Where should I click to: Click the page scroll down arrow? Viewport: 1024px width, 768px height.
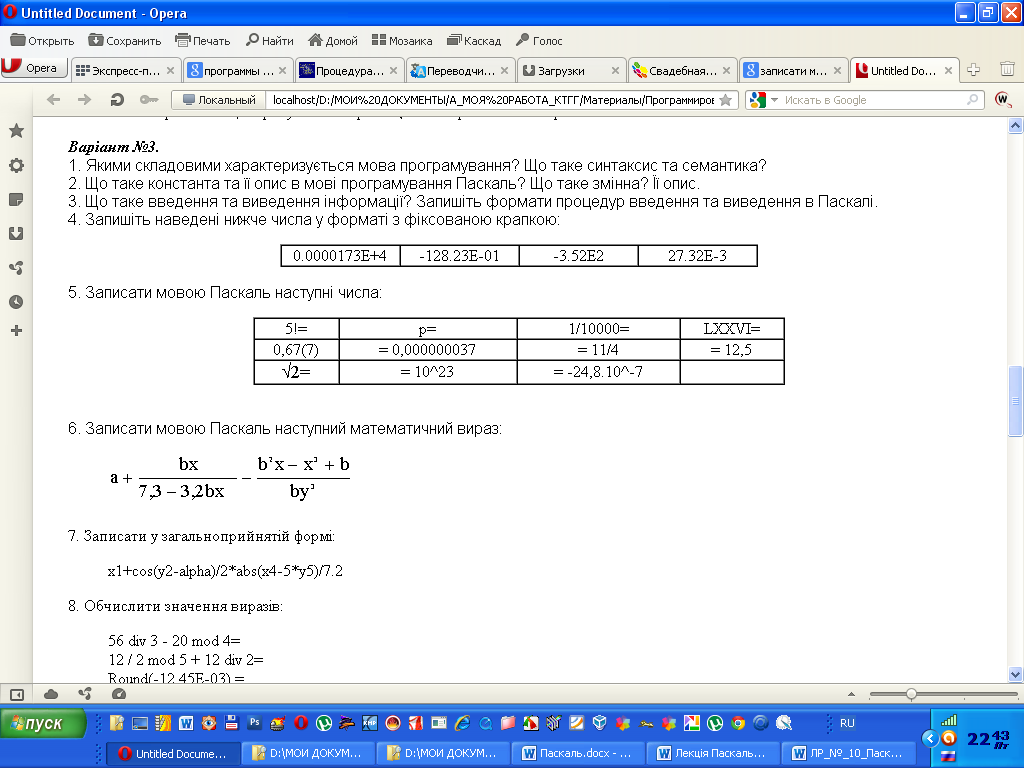(x=1016, y=675)
